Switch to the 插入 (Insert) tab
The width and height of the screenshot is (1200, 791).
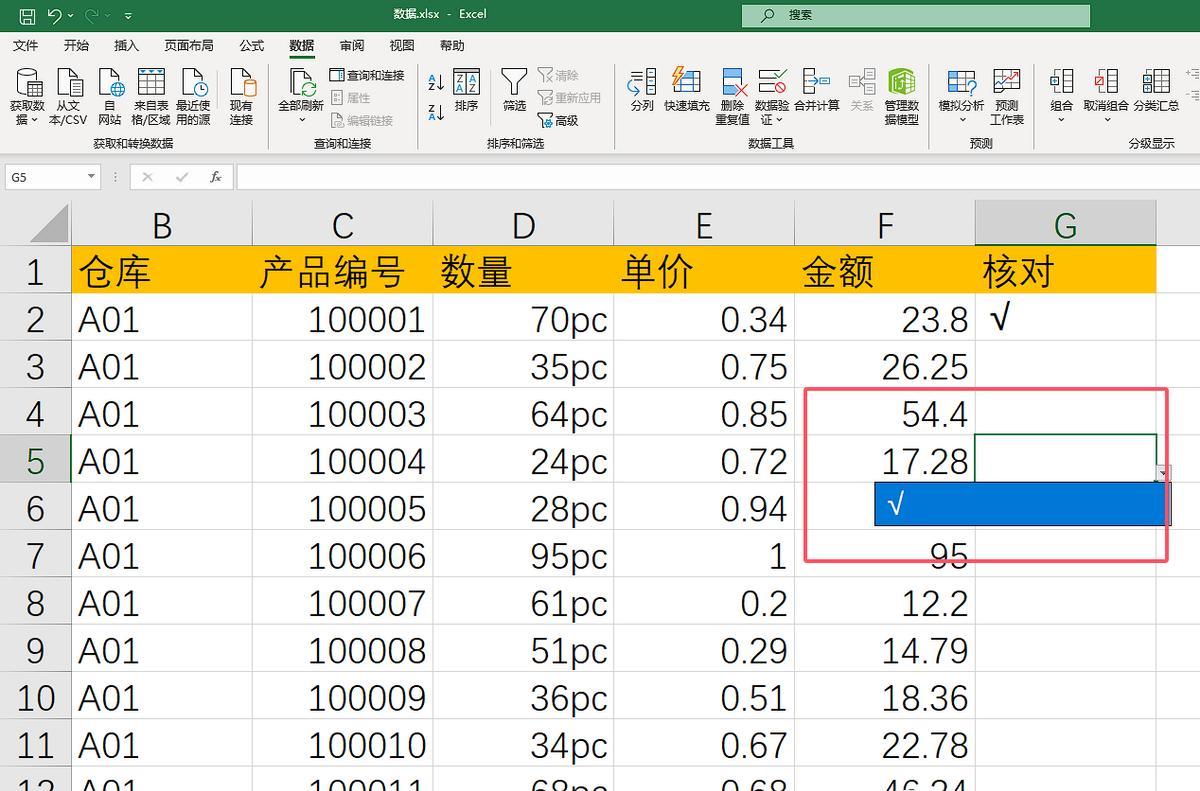(127, 45)
